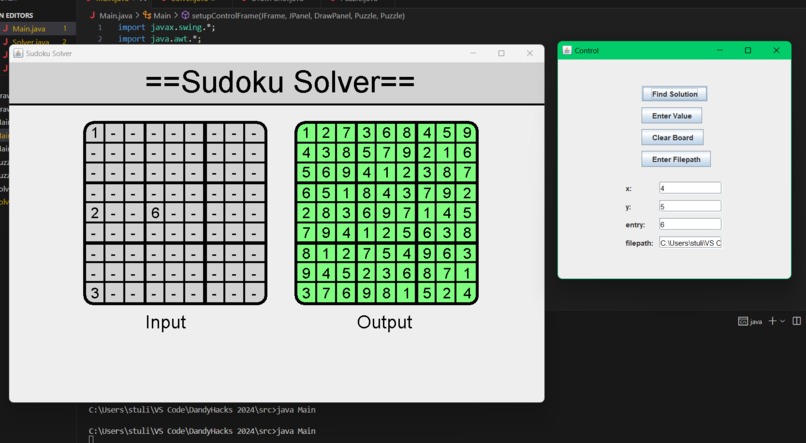This screenshot has width=806, height=443.
Task: Open new terminal with plus icon
Action: point(772,321)
